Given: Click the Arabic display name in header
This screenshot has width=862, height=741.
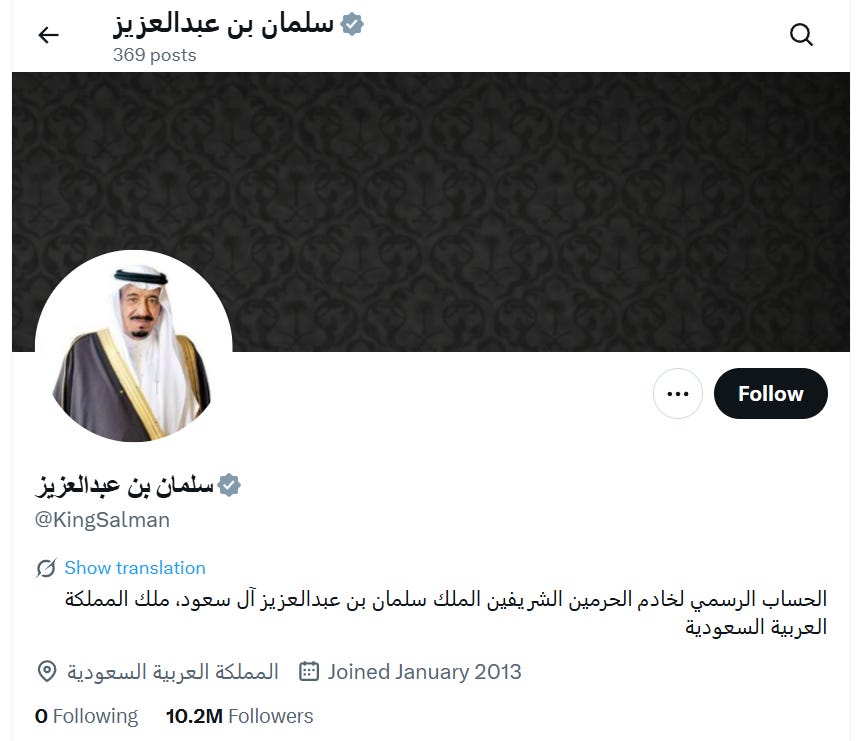Looking at the screenshot, I should (223, 25).
